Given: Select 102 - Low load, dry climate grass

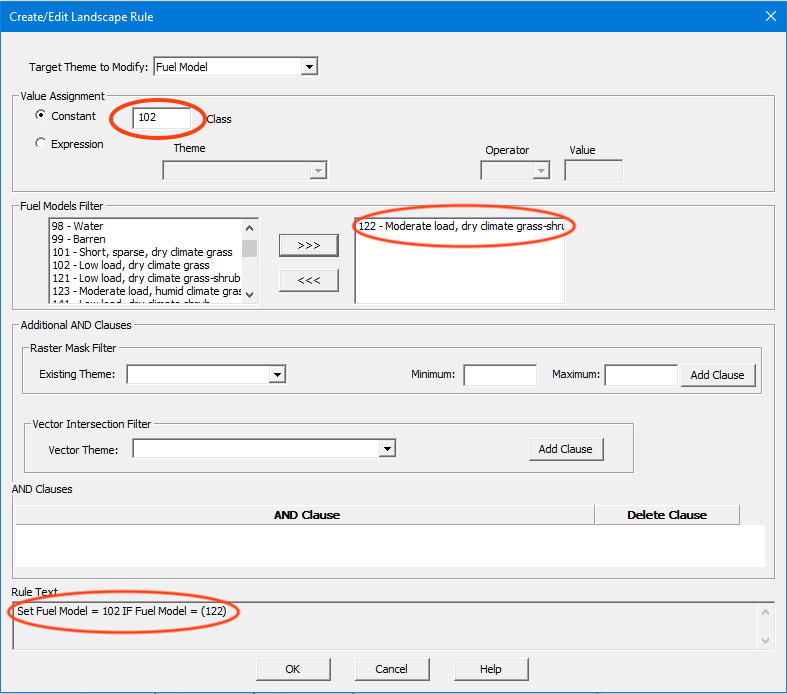Looking at the screenshot, I should (130, 265).
